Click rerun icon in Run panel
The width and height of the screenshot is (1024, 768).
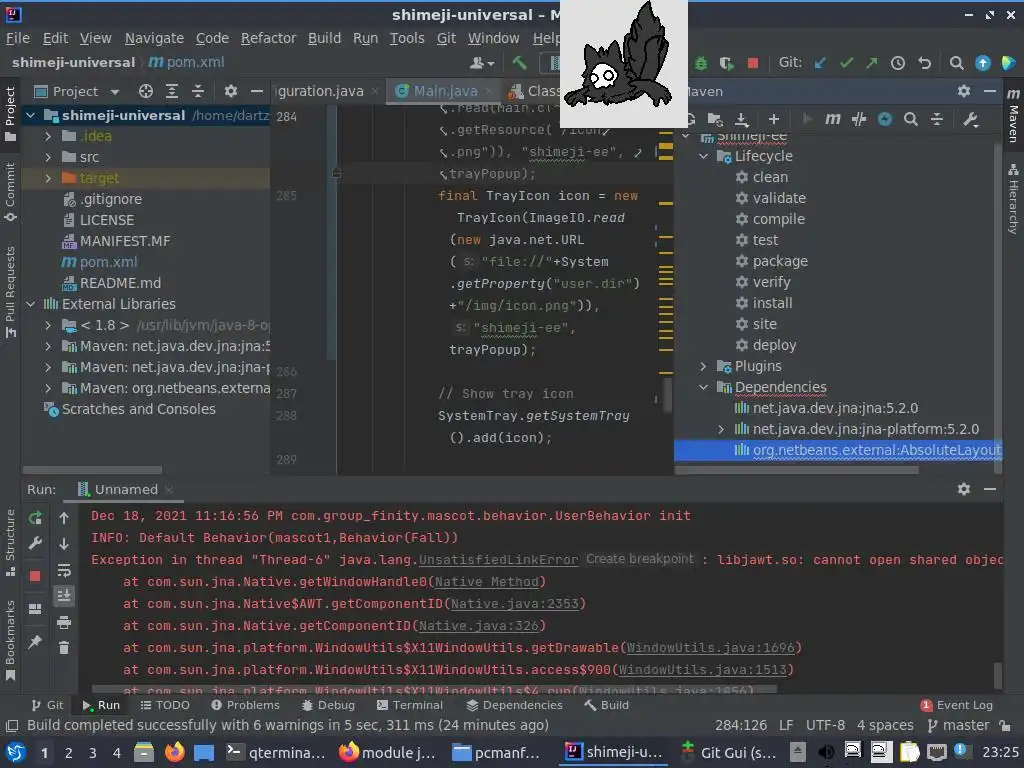point(35,518)
